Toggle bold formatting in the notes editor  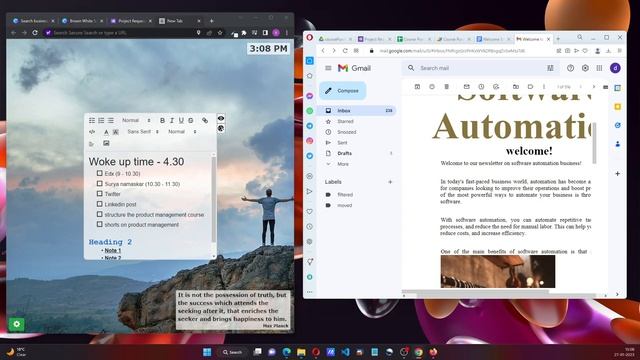pyautogui.click(x=162, y=120)
